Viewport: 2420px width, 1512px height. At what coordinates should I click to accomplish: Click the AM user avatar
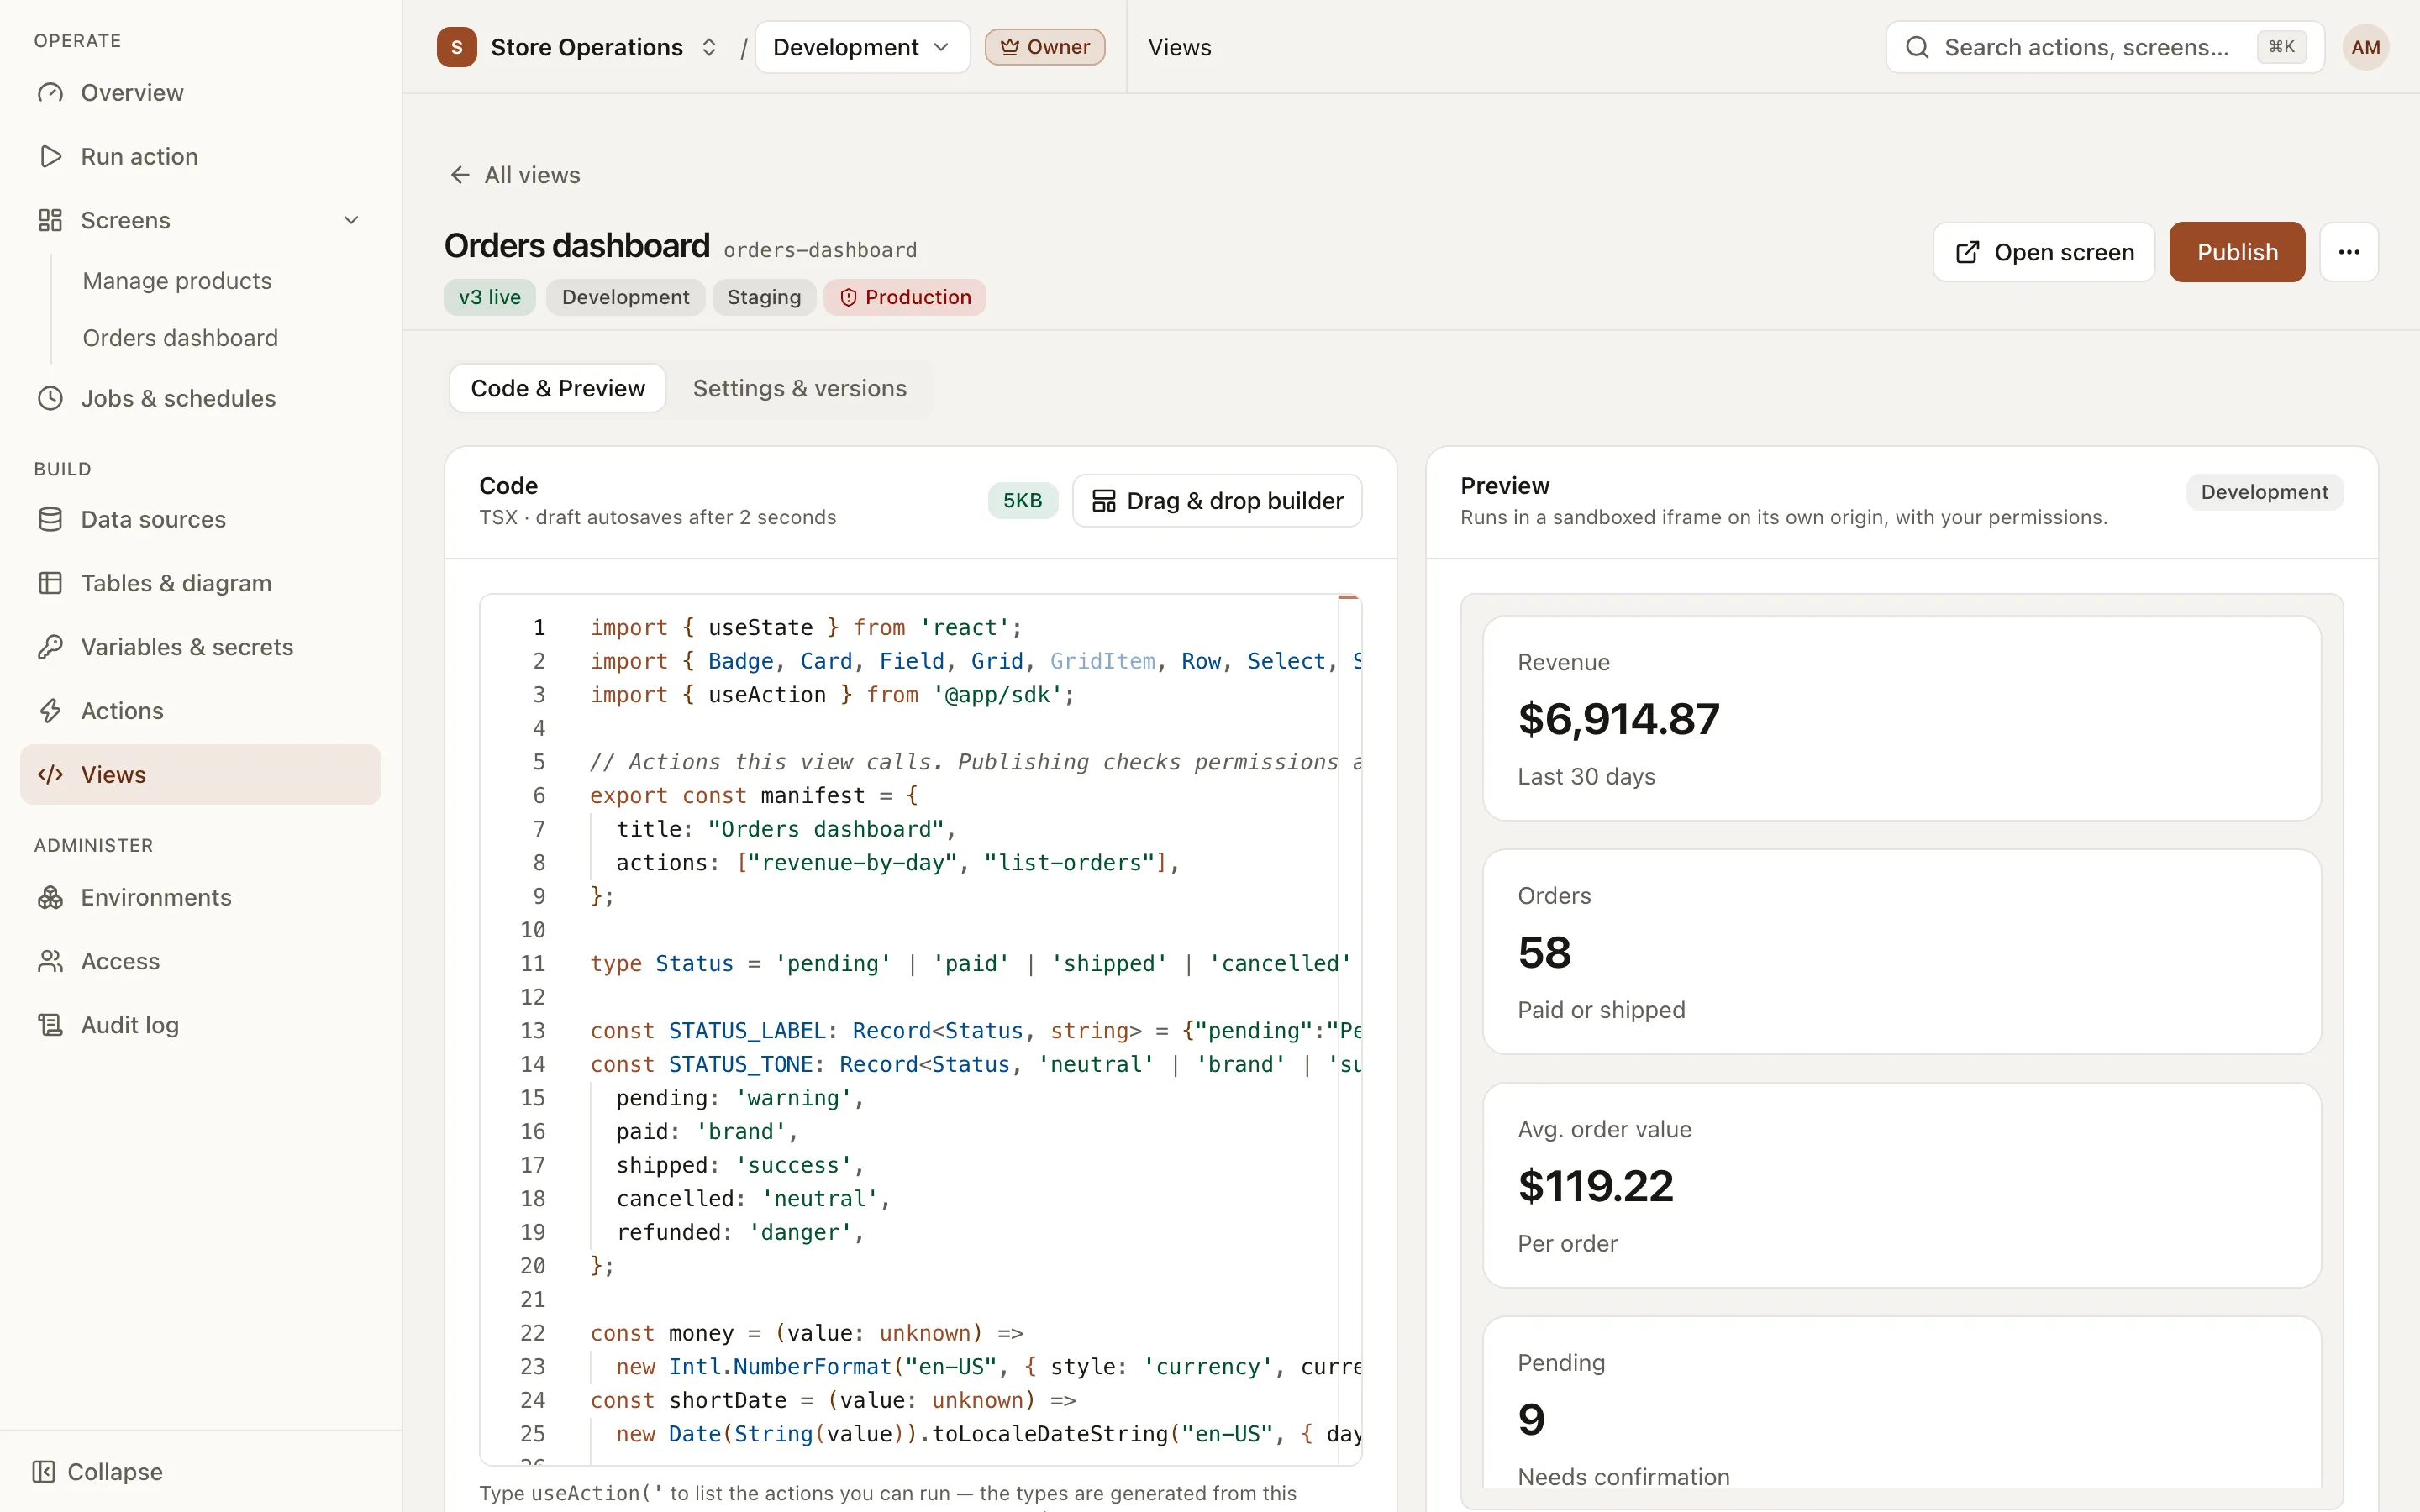pos(2365,47)
